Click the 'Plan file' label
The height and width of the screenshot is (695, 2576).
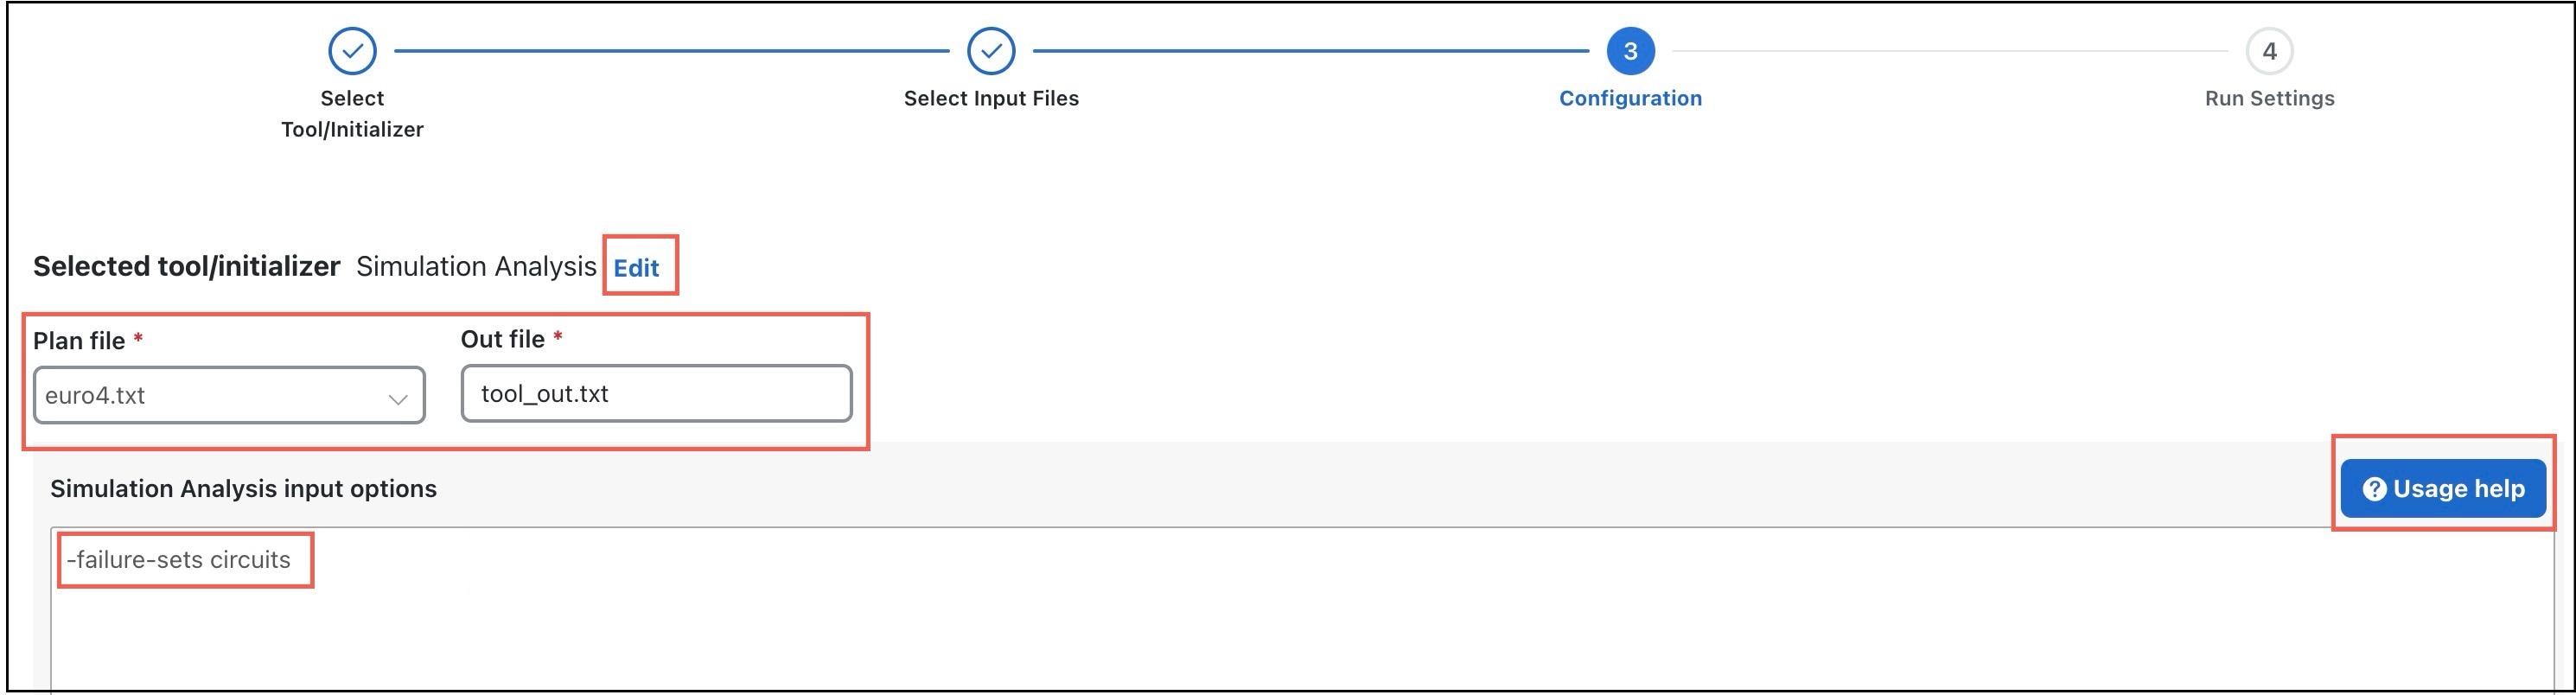[79, 341]
